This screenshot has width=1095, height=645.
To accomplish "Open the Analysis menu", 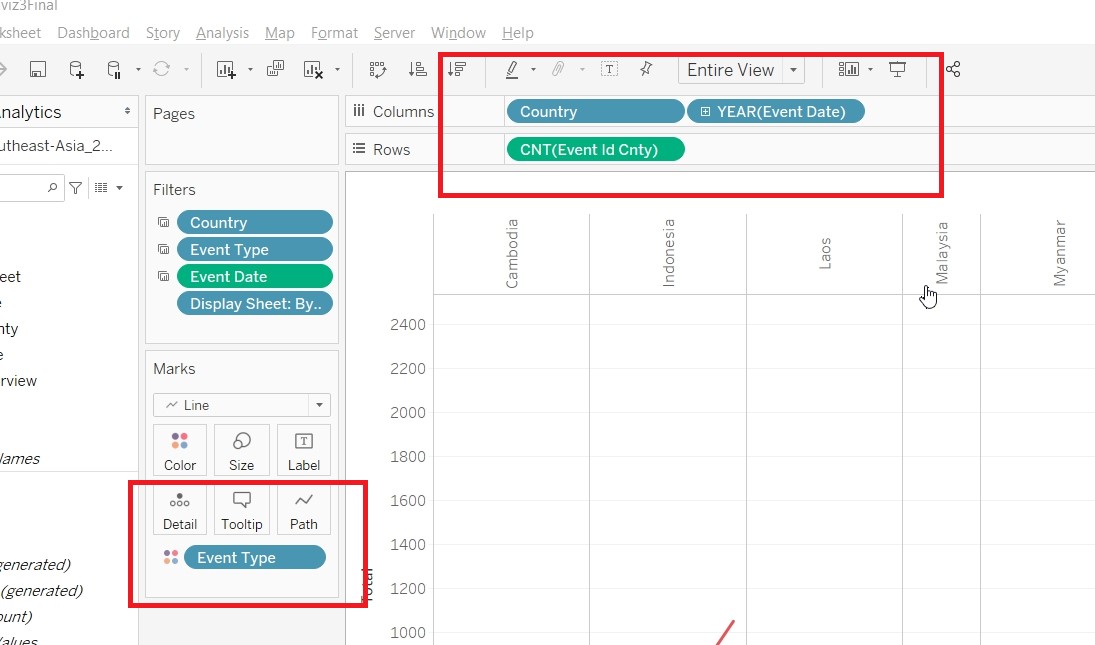I will (222, 33).
